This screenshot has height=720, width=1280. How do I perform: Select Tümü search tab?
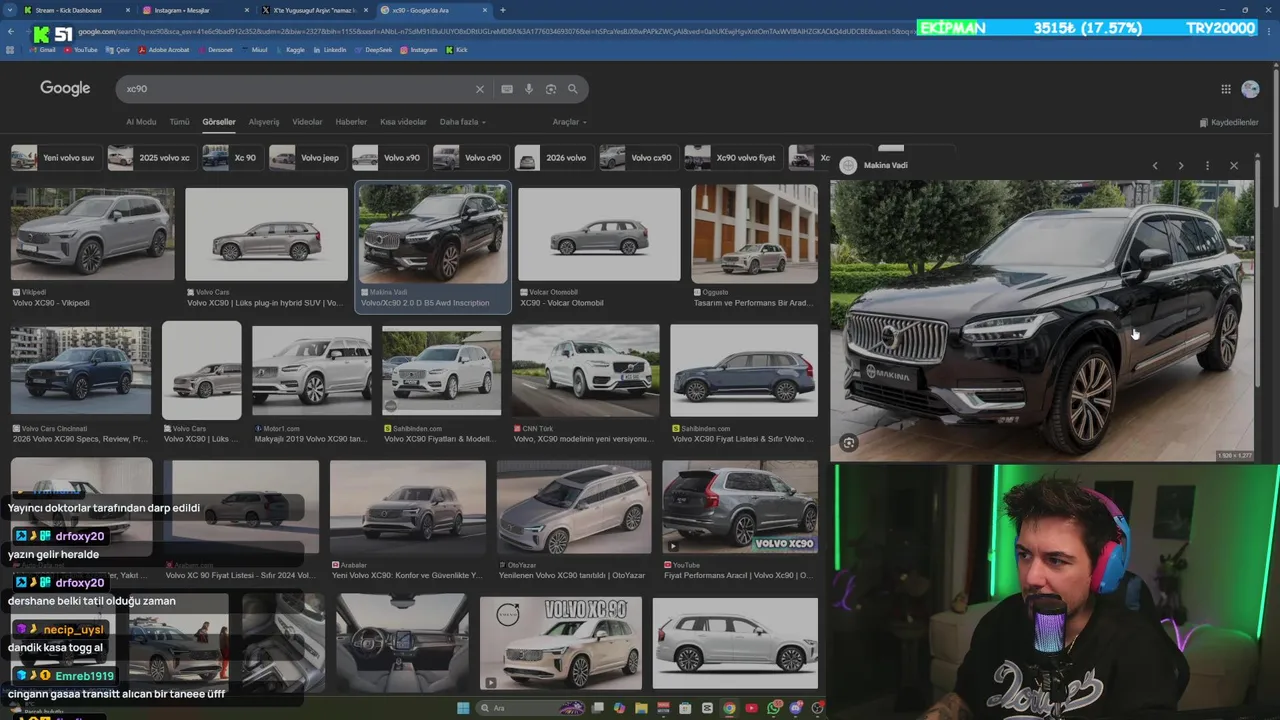click(x=179, y=122)
